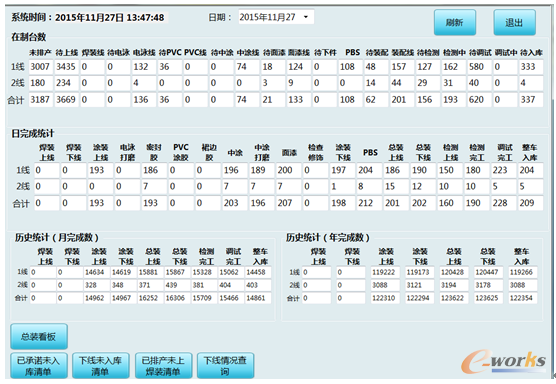Click the 1线 待检测 cell 127

pyautogui.click(x=428, y=67)
